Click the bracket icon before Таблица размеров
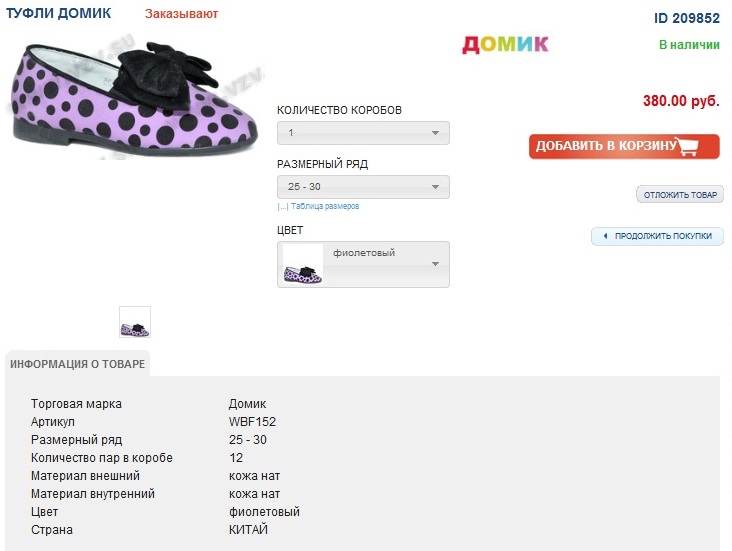Viewport: 732px width, 551px height. pos(283,207)
